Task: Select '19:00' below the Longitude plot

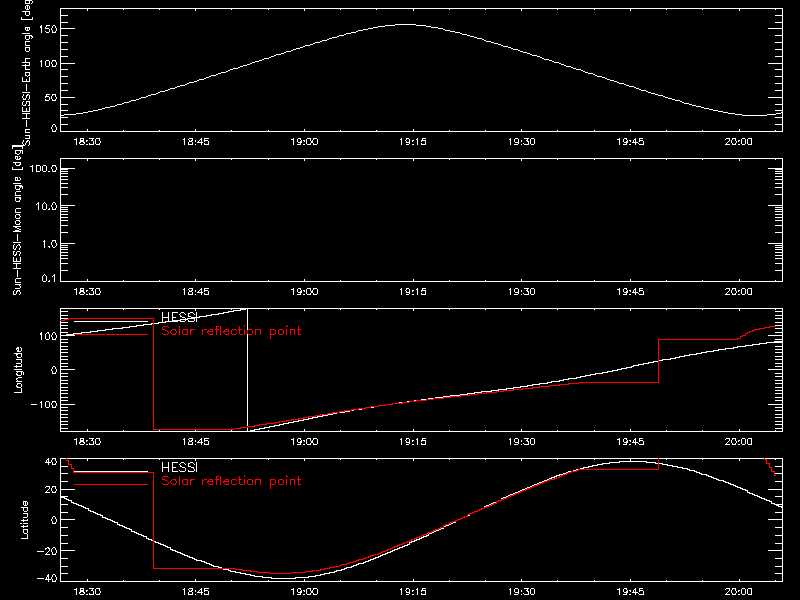Action: tap(305, 442)
